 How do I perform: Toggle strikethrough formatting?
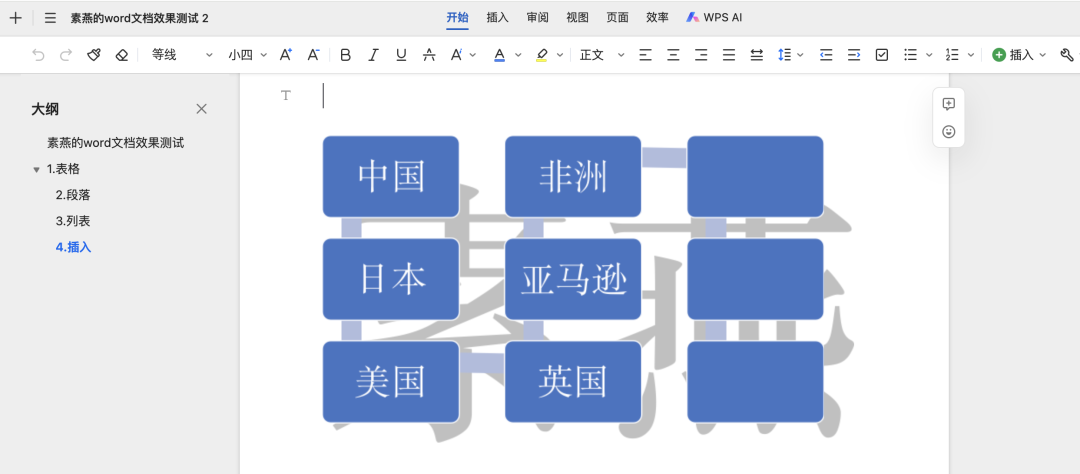429,55
